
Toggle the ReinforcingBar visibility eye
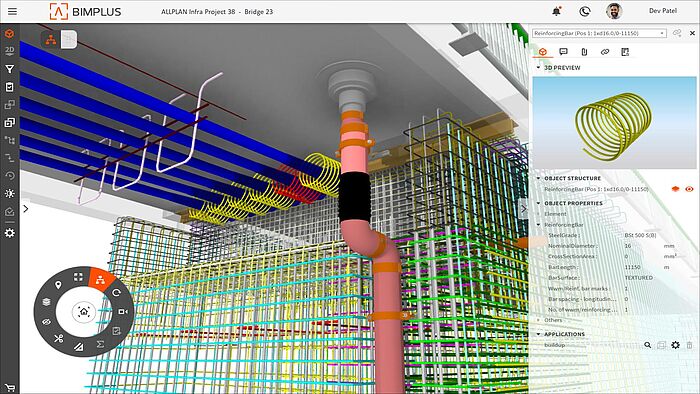click(x=689, y=189)
